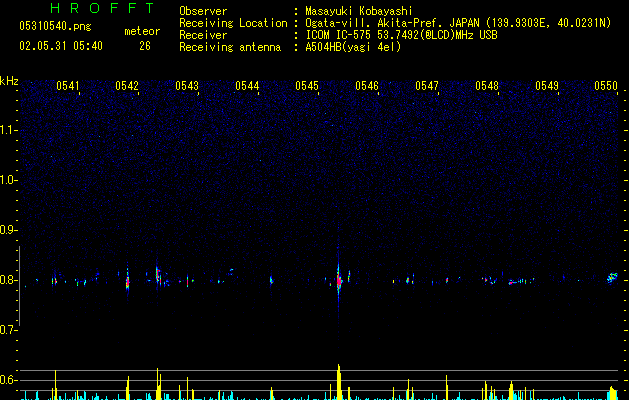Screen dimensions: 629x400
Task: Click time marker 0548
Action: coord(487,86)
